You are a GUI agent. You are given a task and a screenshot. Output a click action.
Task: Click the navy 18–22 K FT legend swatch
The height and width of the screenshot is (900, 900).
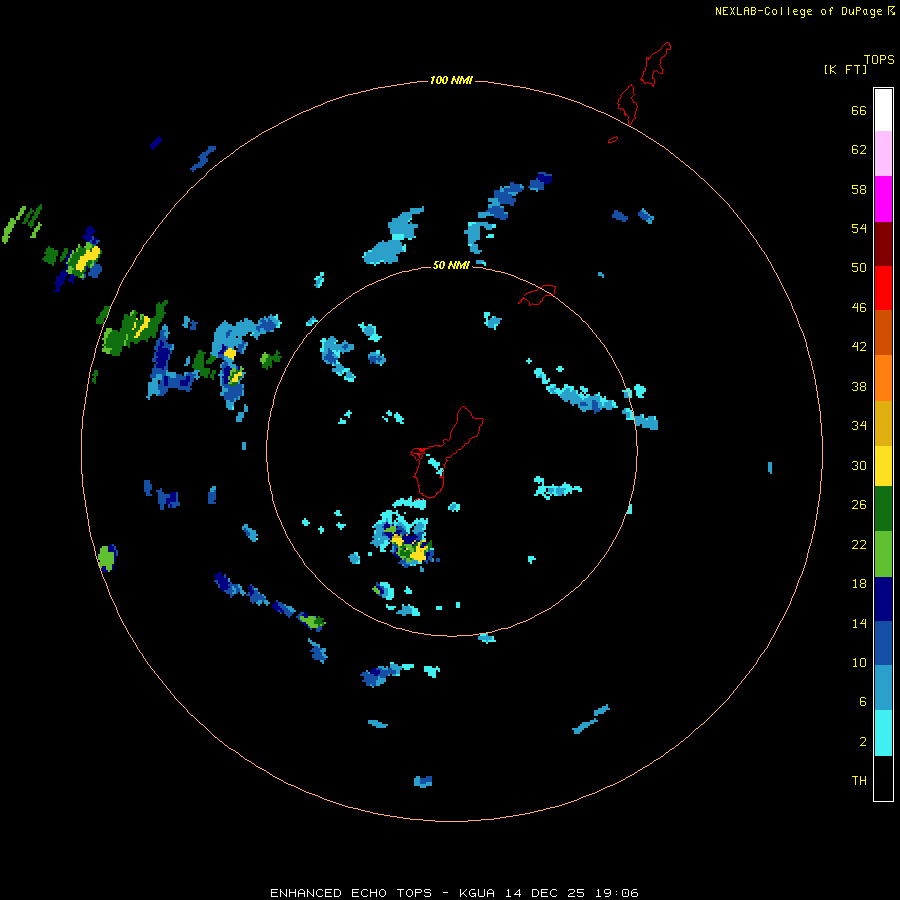(883, 599)
